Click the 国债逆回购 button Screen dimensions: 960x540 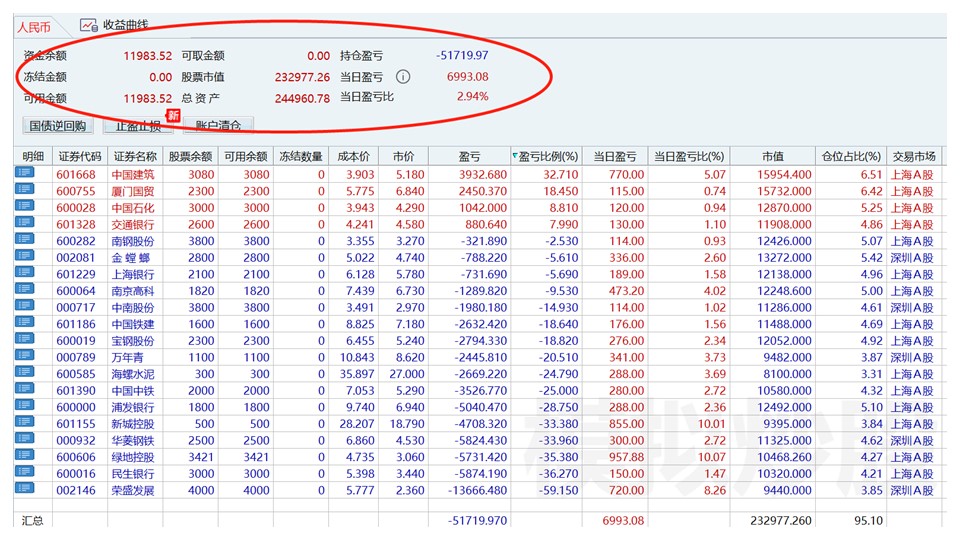tap(58, 126)
